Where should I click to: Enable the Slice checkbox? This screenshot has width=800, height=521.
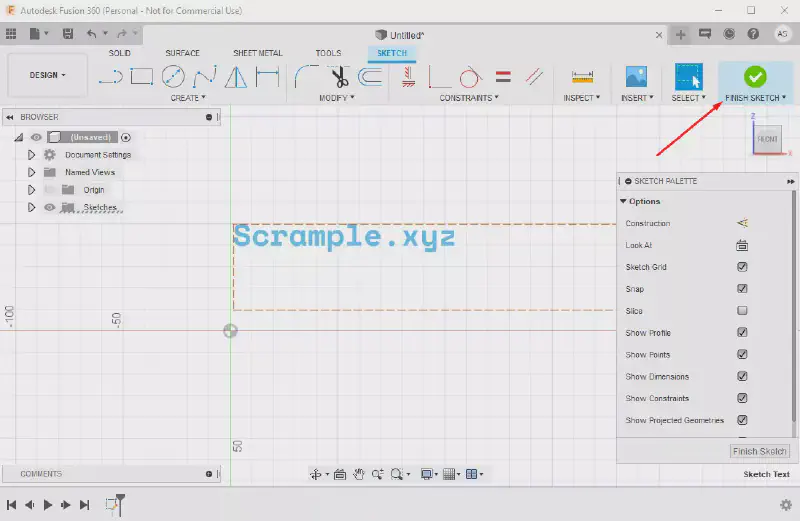[x=742, y=311]
